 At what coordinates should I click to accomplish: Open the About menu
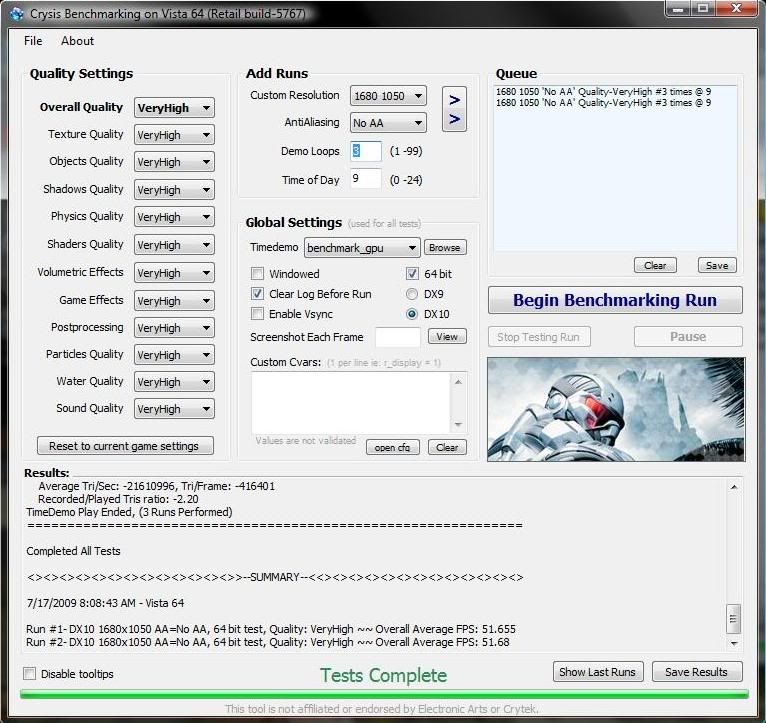point(77,41)
